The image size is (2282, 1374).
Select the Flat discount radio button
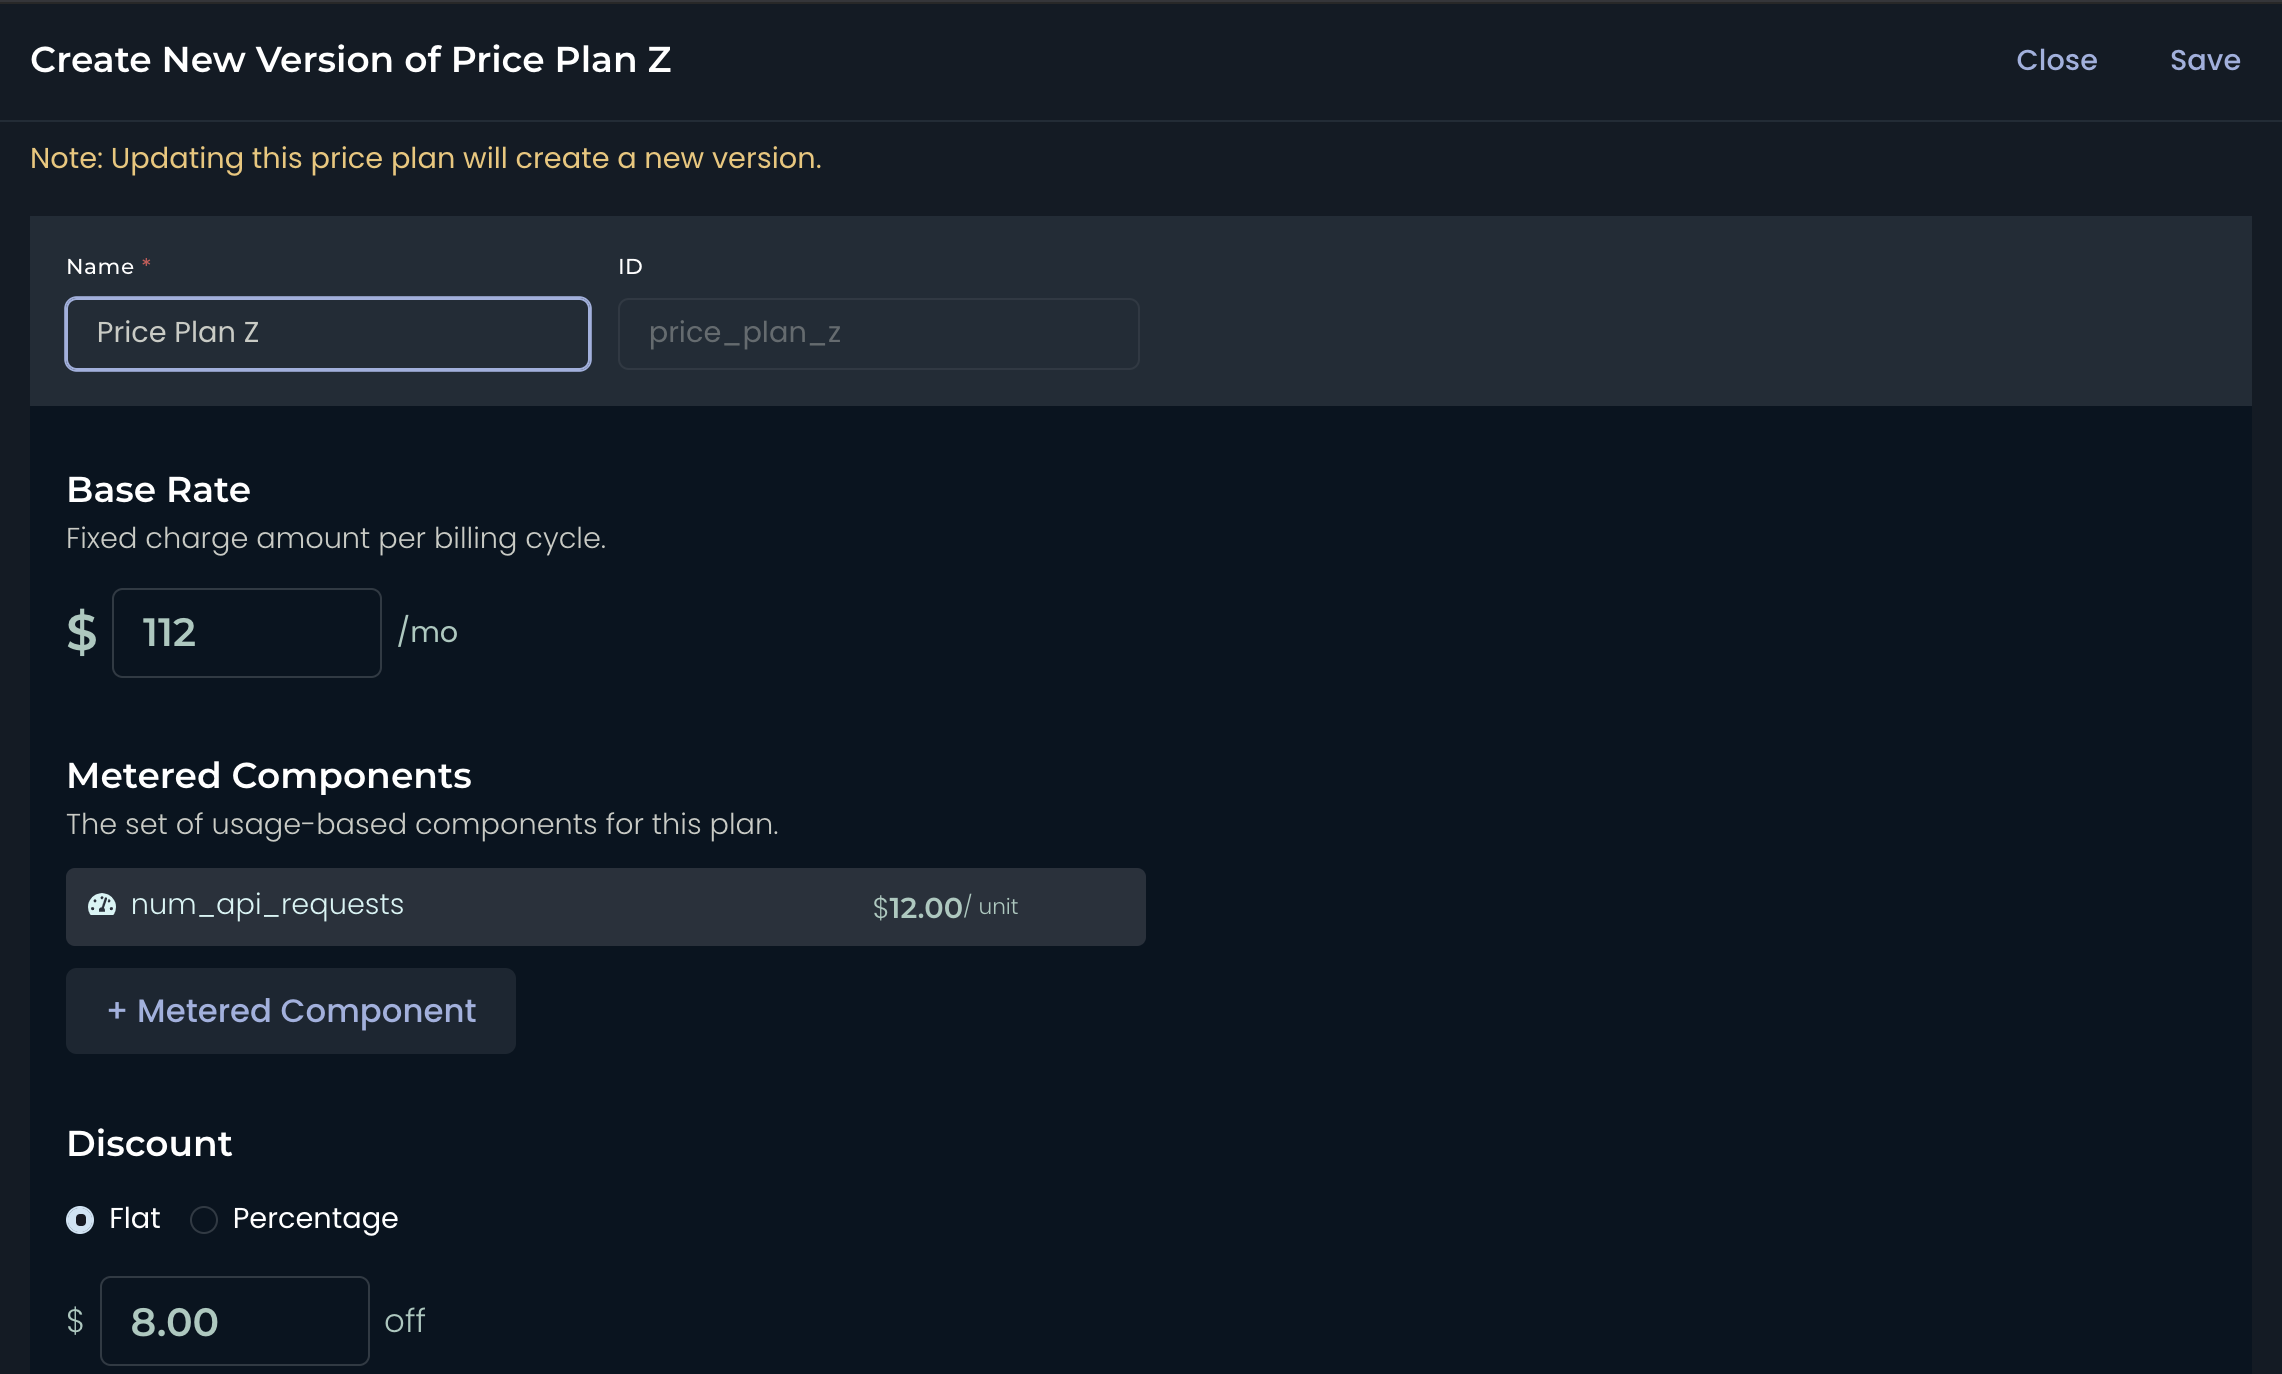[80, 1220]
